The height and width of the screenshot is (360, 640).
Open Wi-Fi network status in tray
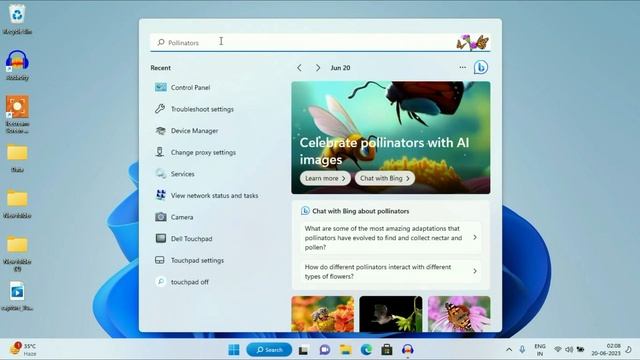tap(558, 349)
